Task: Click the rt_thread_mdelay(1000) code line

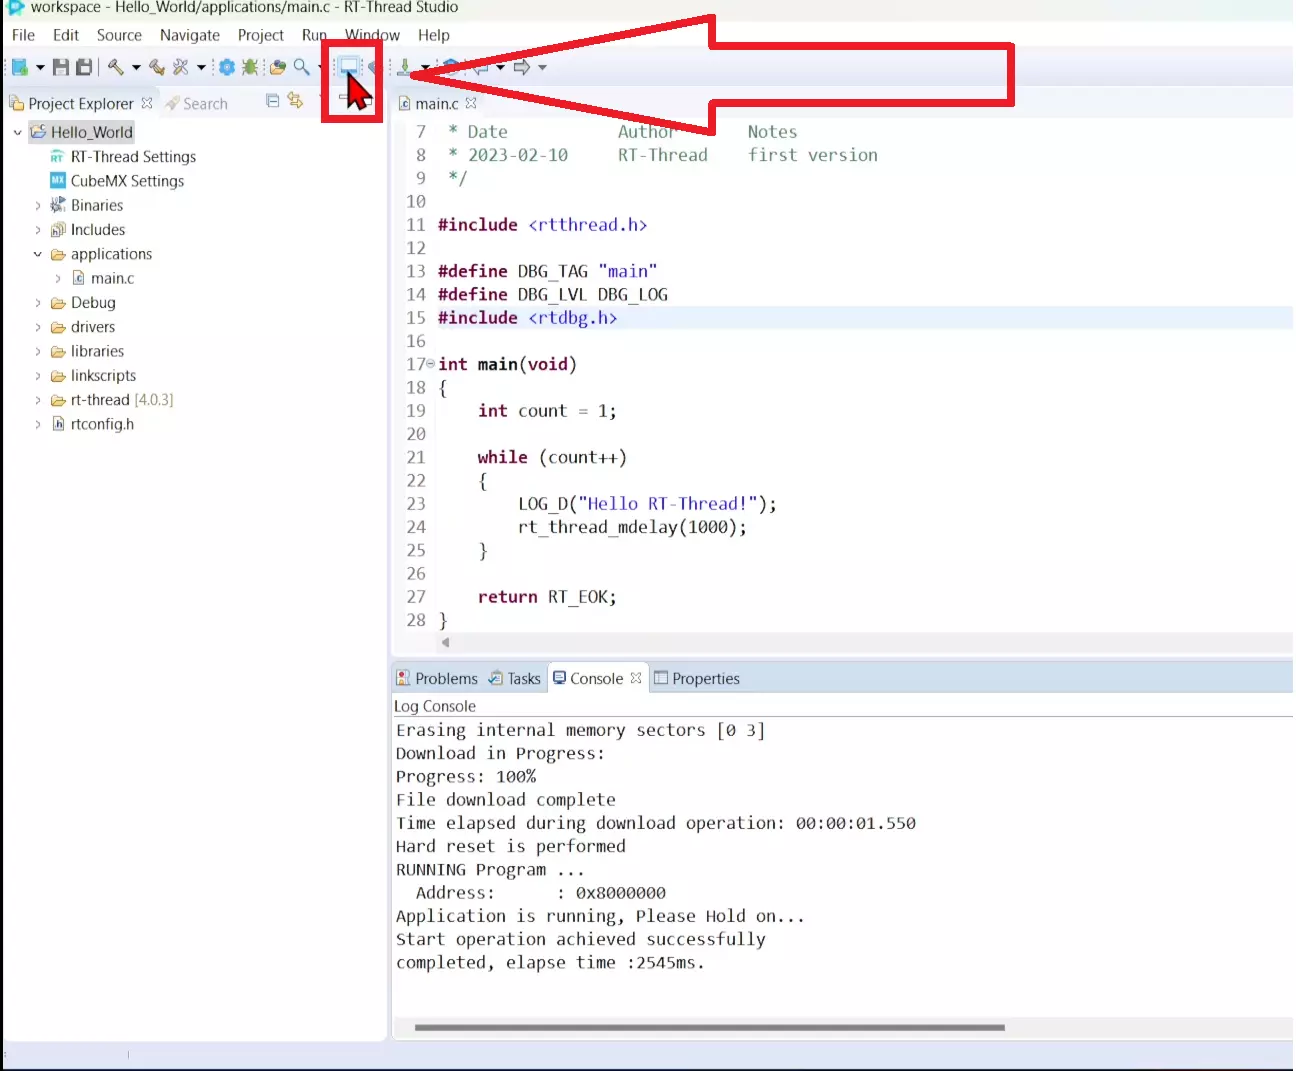Action: [632, 527]
